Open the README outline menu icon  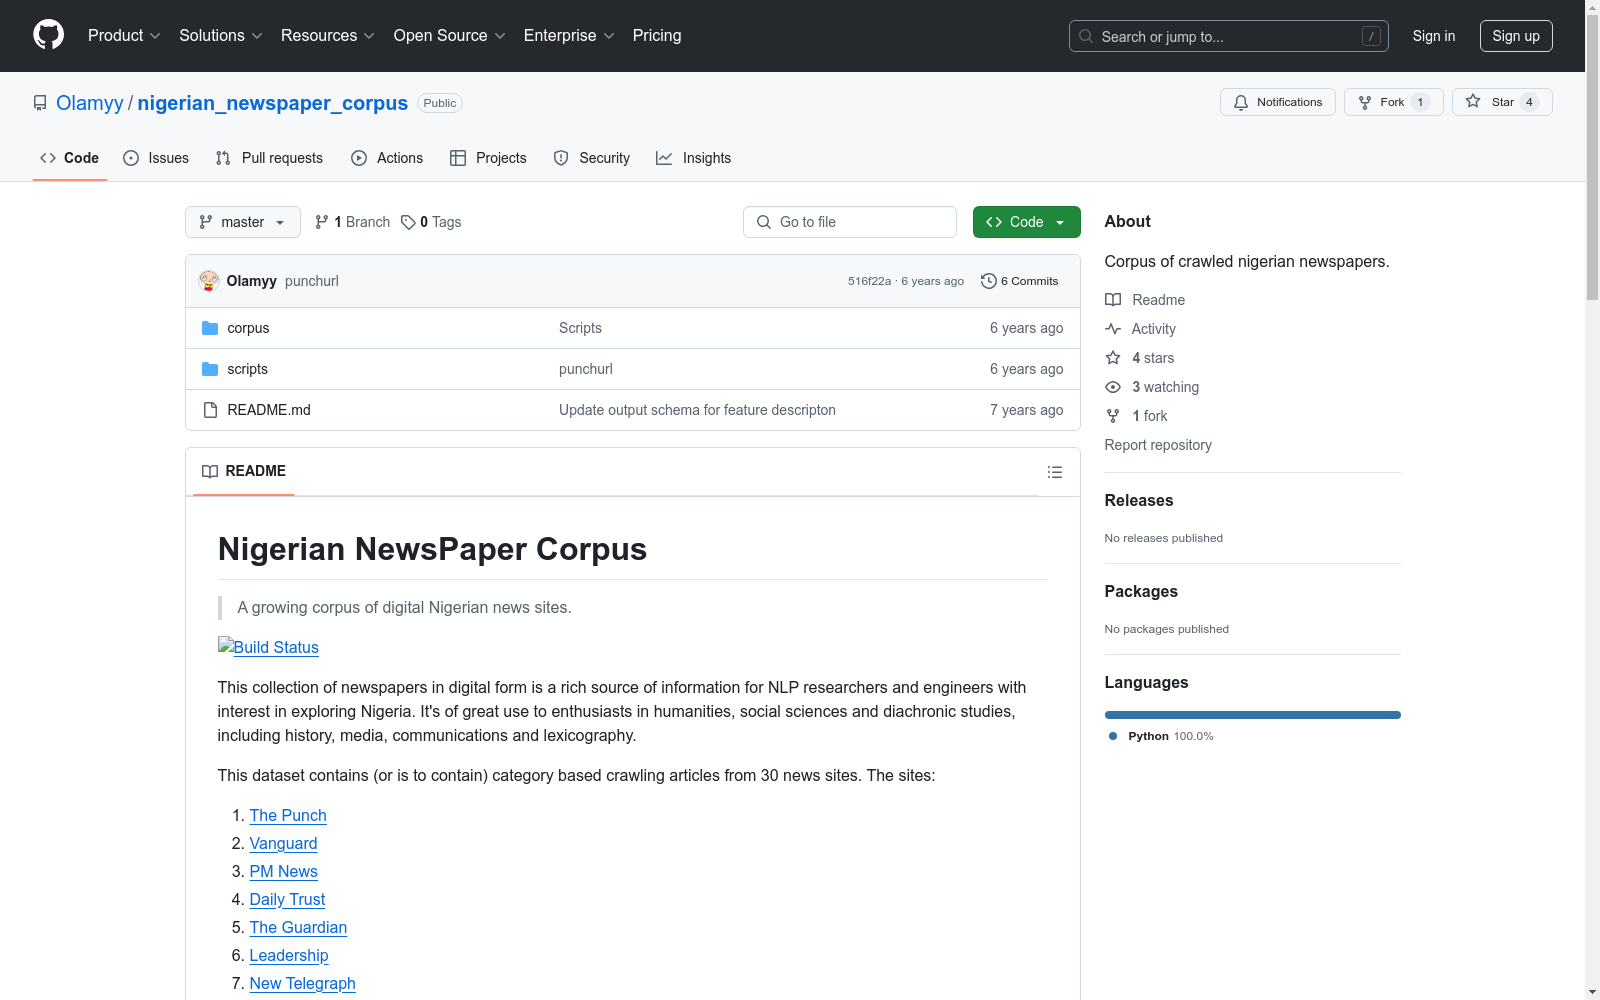pyautogui.click(x=1055, y=472)
